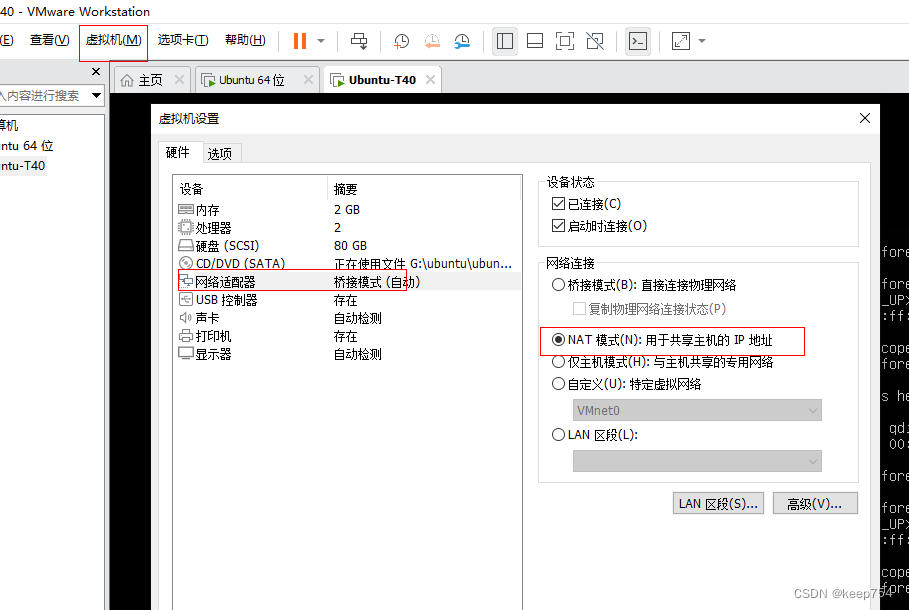Open the 帮助(H) menu
909x610 pixels.
coord(245,40)
